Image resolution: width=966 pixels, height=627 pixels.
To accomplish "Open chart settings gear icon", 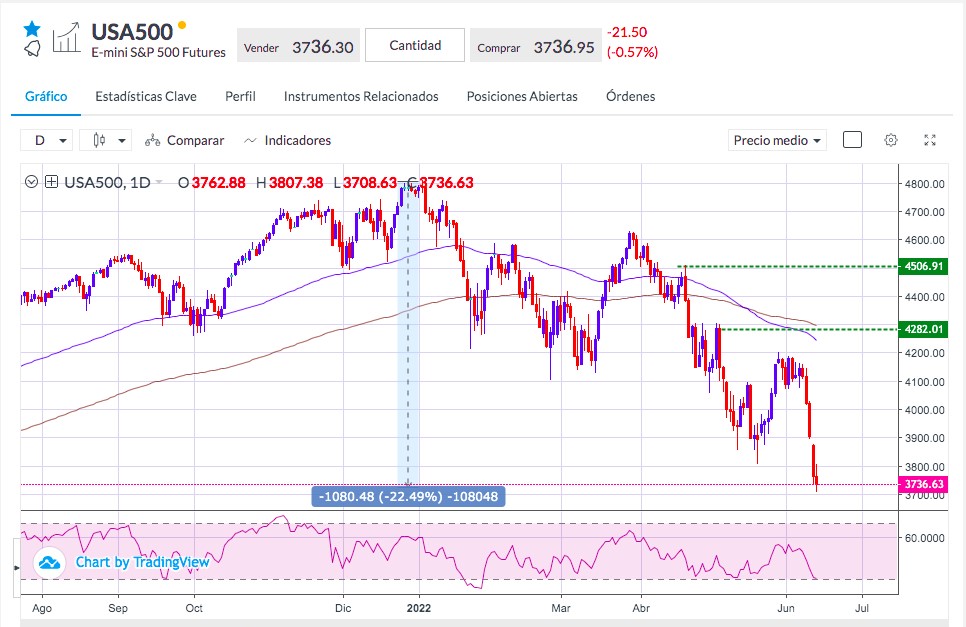I will tap(891, 140).
